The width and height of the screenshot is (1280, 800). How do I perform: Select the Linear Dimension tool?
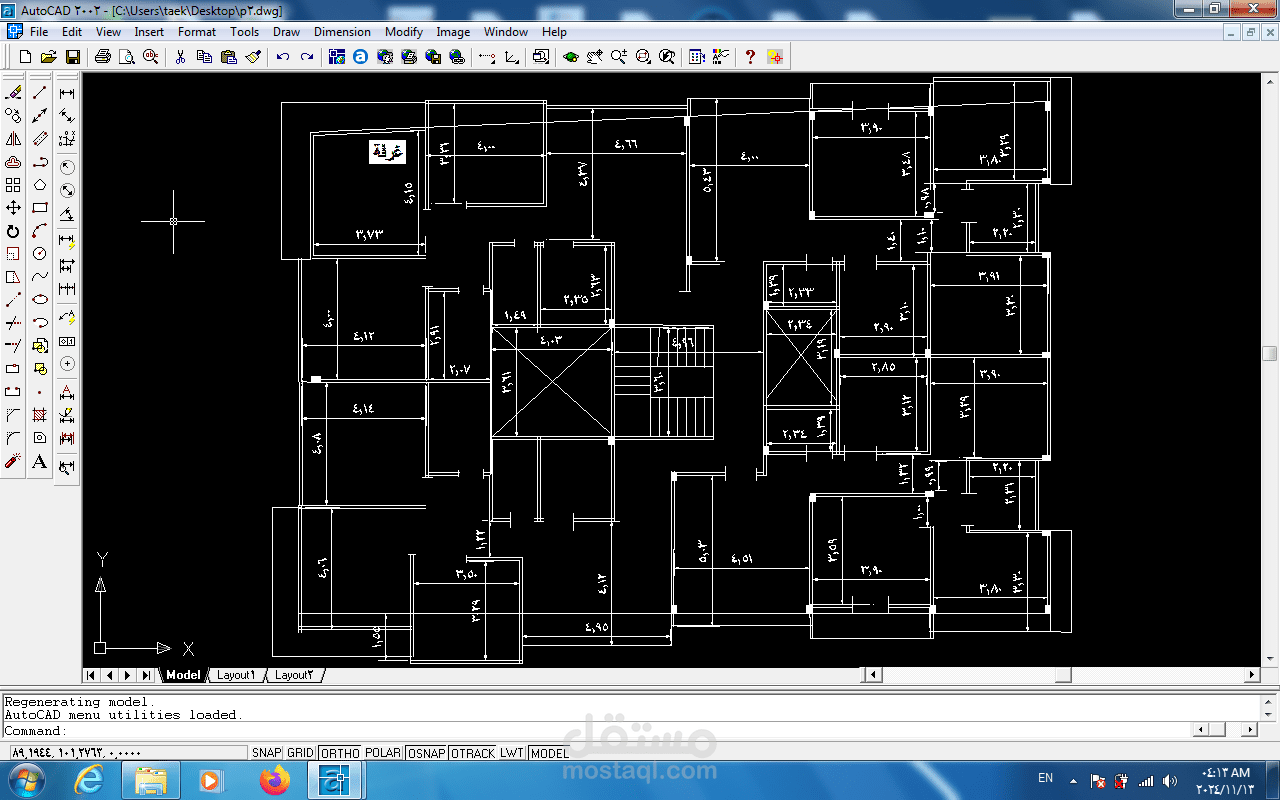point(67,93)
